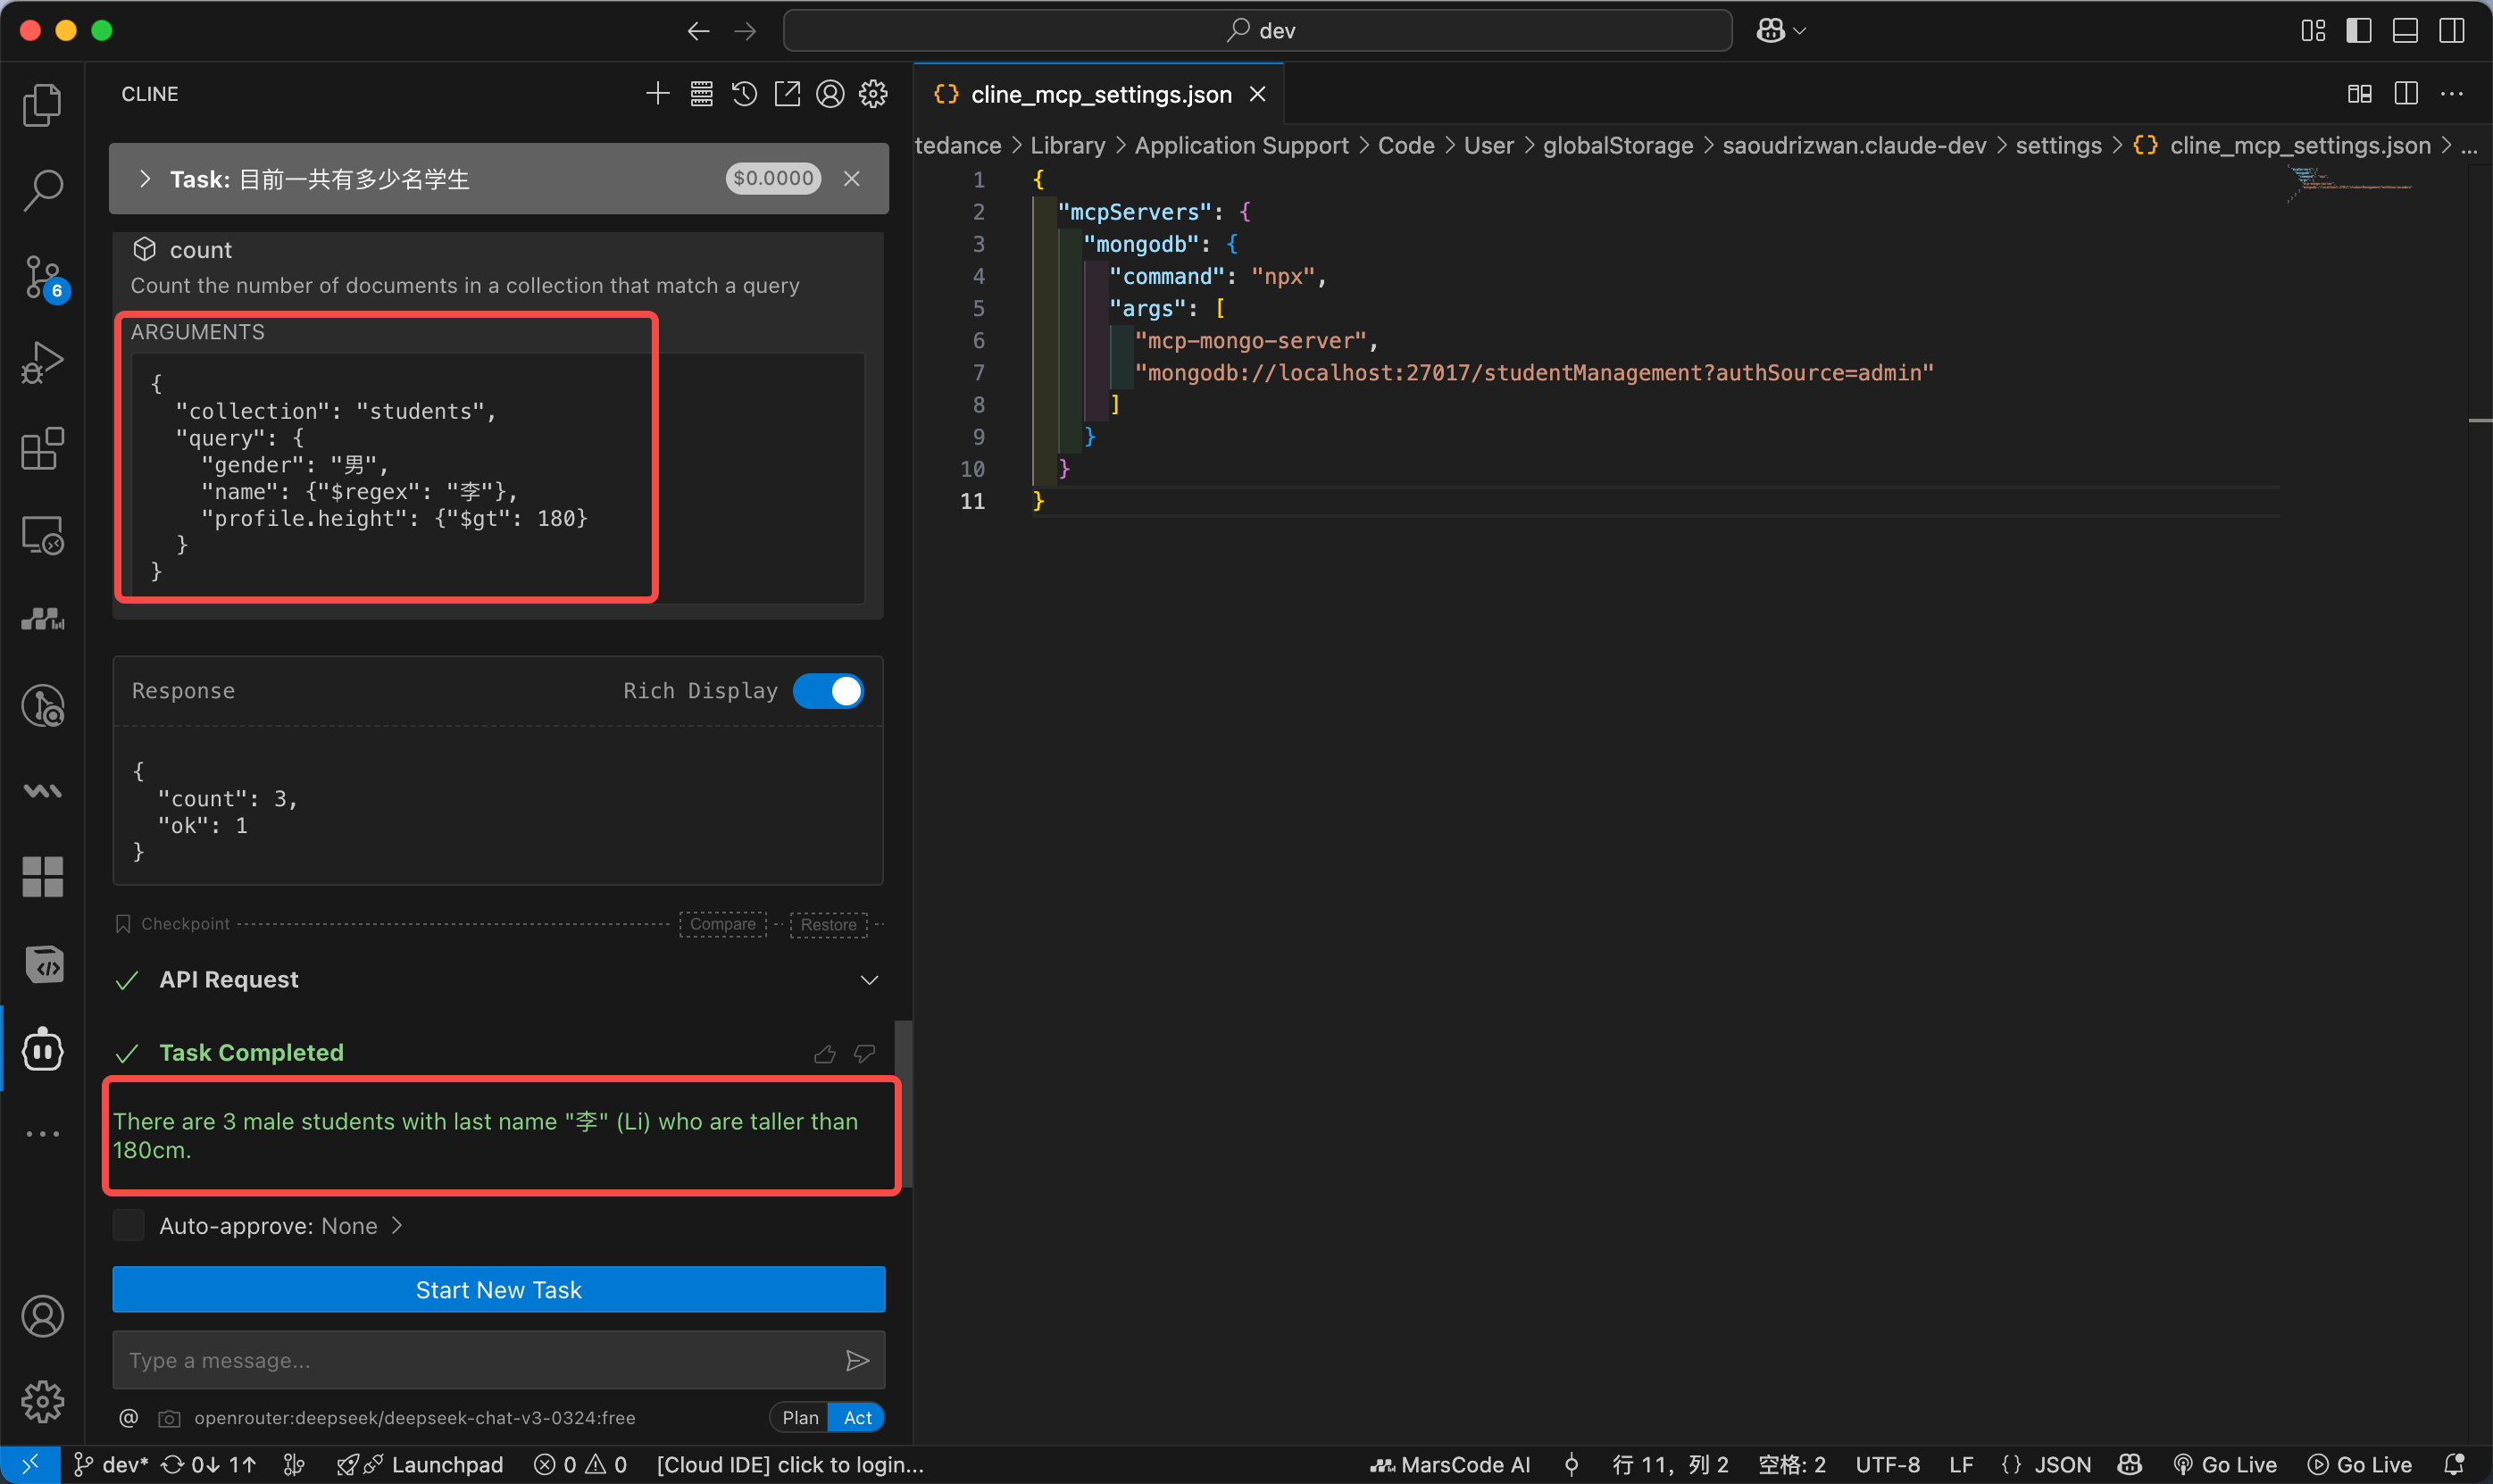Toggle Rich Display switch

point(828,691)
